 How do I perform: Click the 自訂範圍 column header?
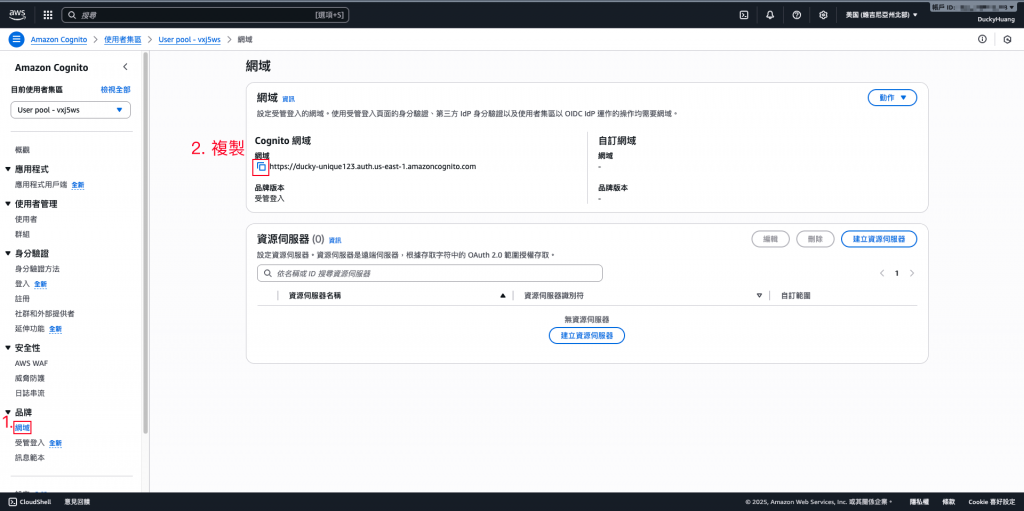(x=795, y=295)
